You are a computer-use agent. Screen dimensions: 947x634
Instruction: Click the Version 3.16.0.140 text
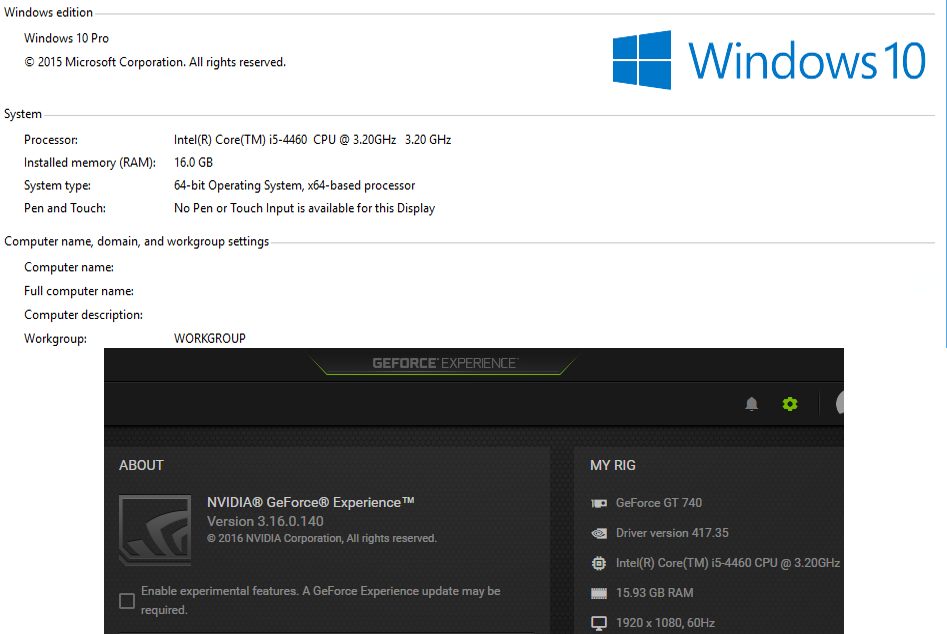(x=265, y=521)
